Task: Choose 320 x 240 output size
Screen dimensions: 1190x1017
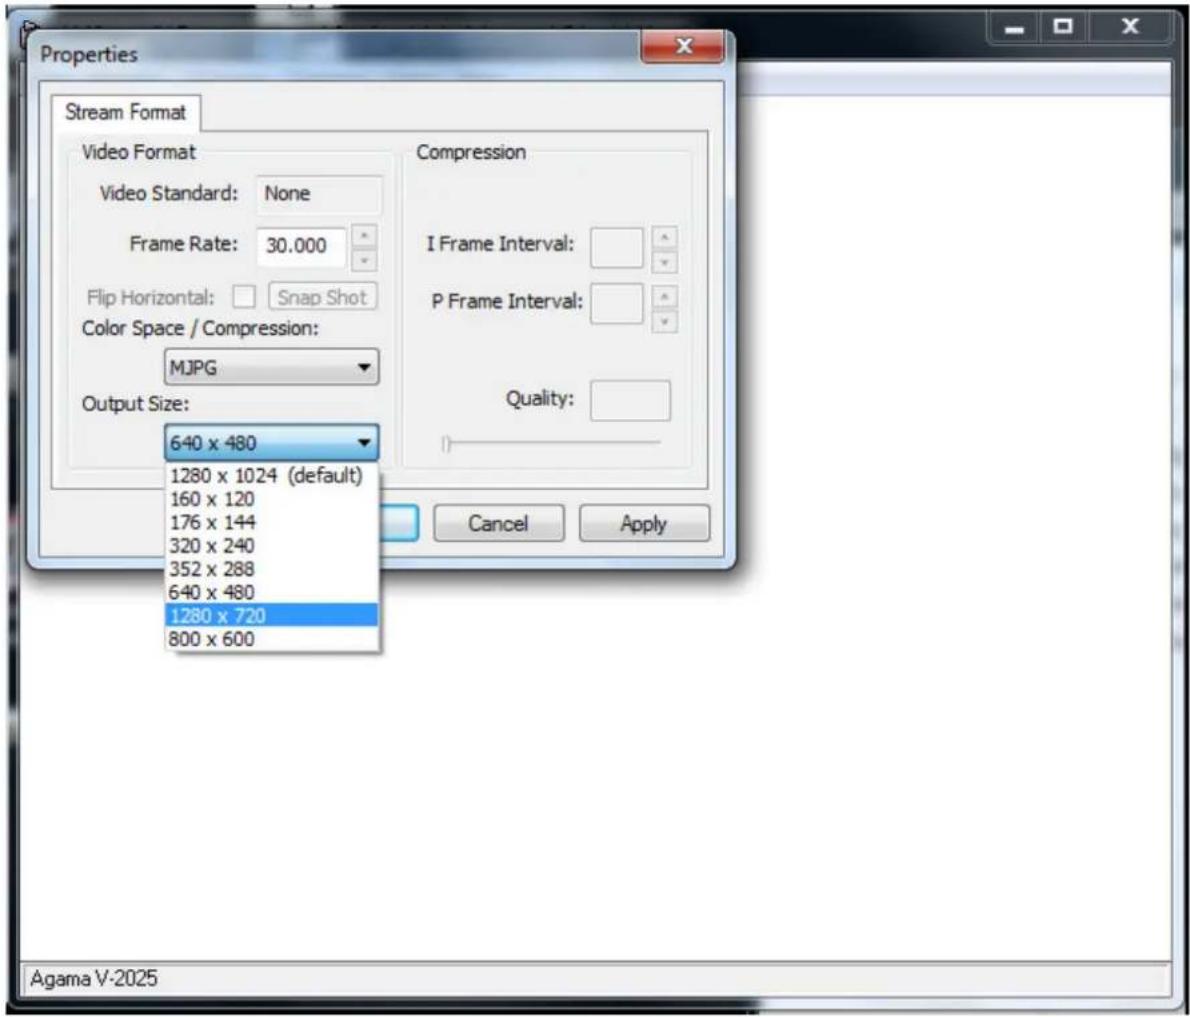Action: point(272,546)
